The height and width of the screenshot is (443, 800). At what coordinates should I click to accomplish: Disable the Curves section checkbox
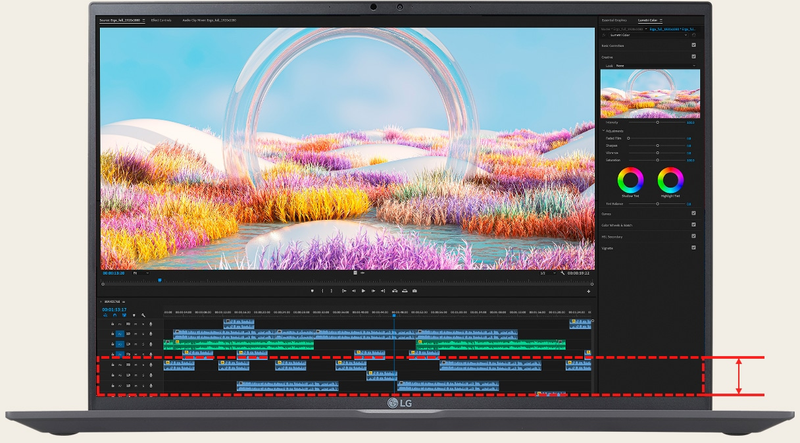(693, 213)
